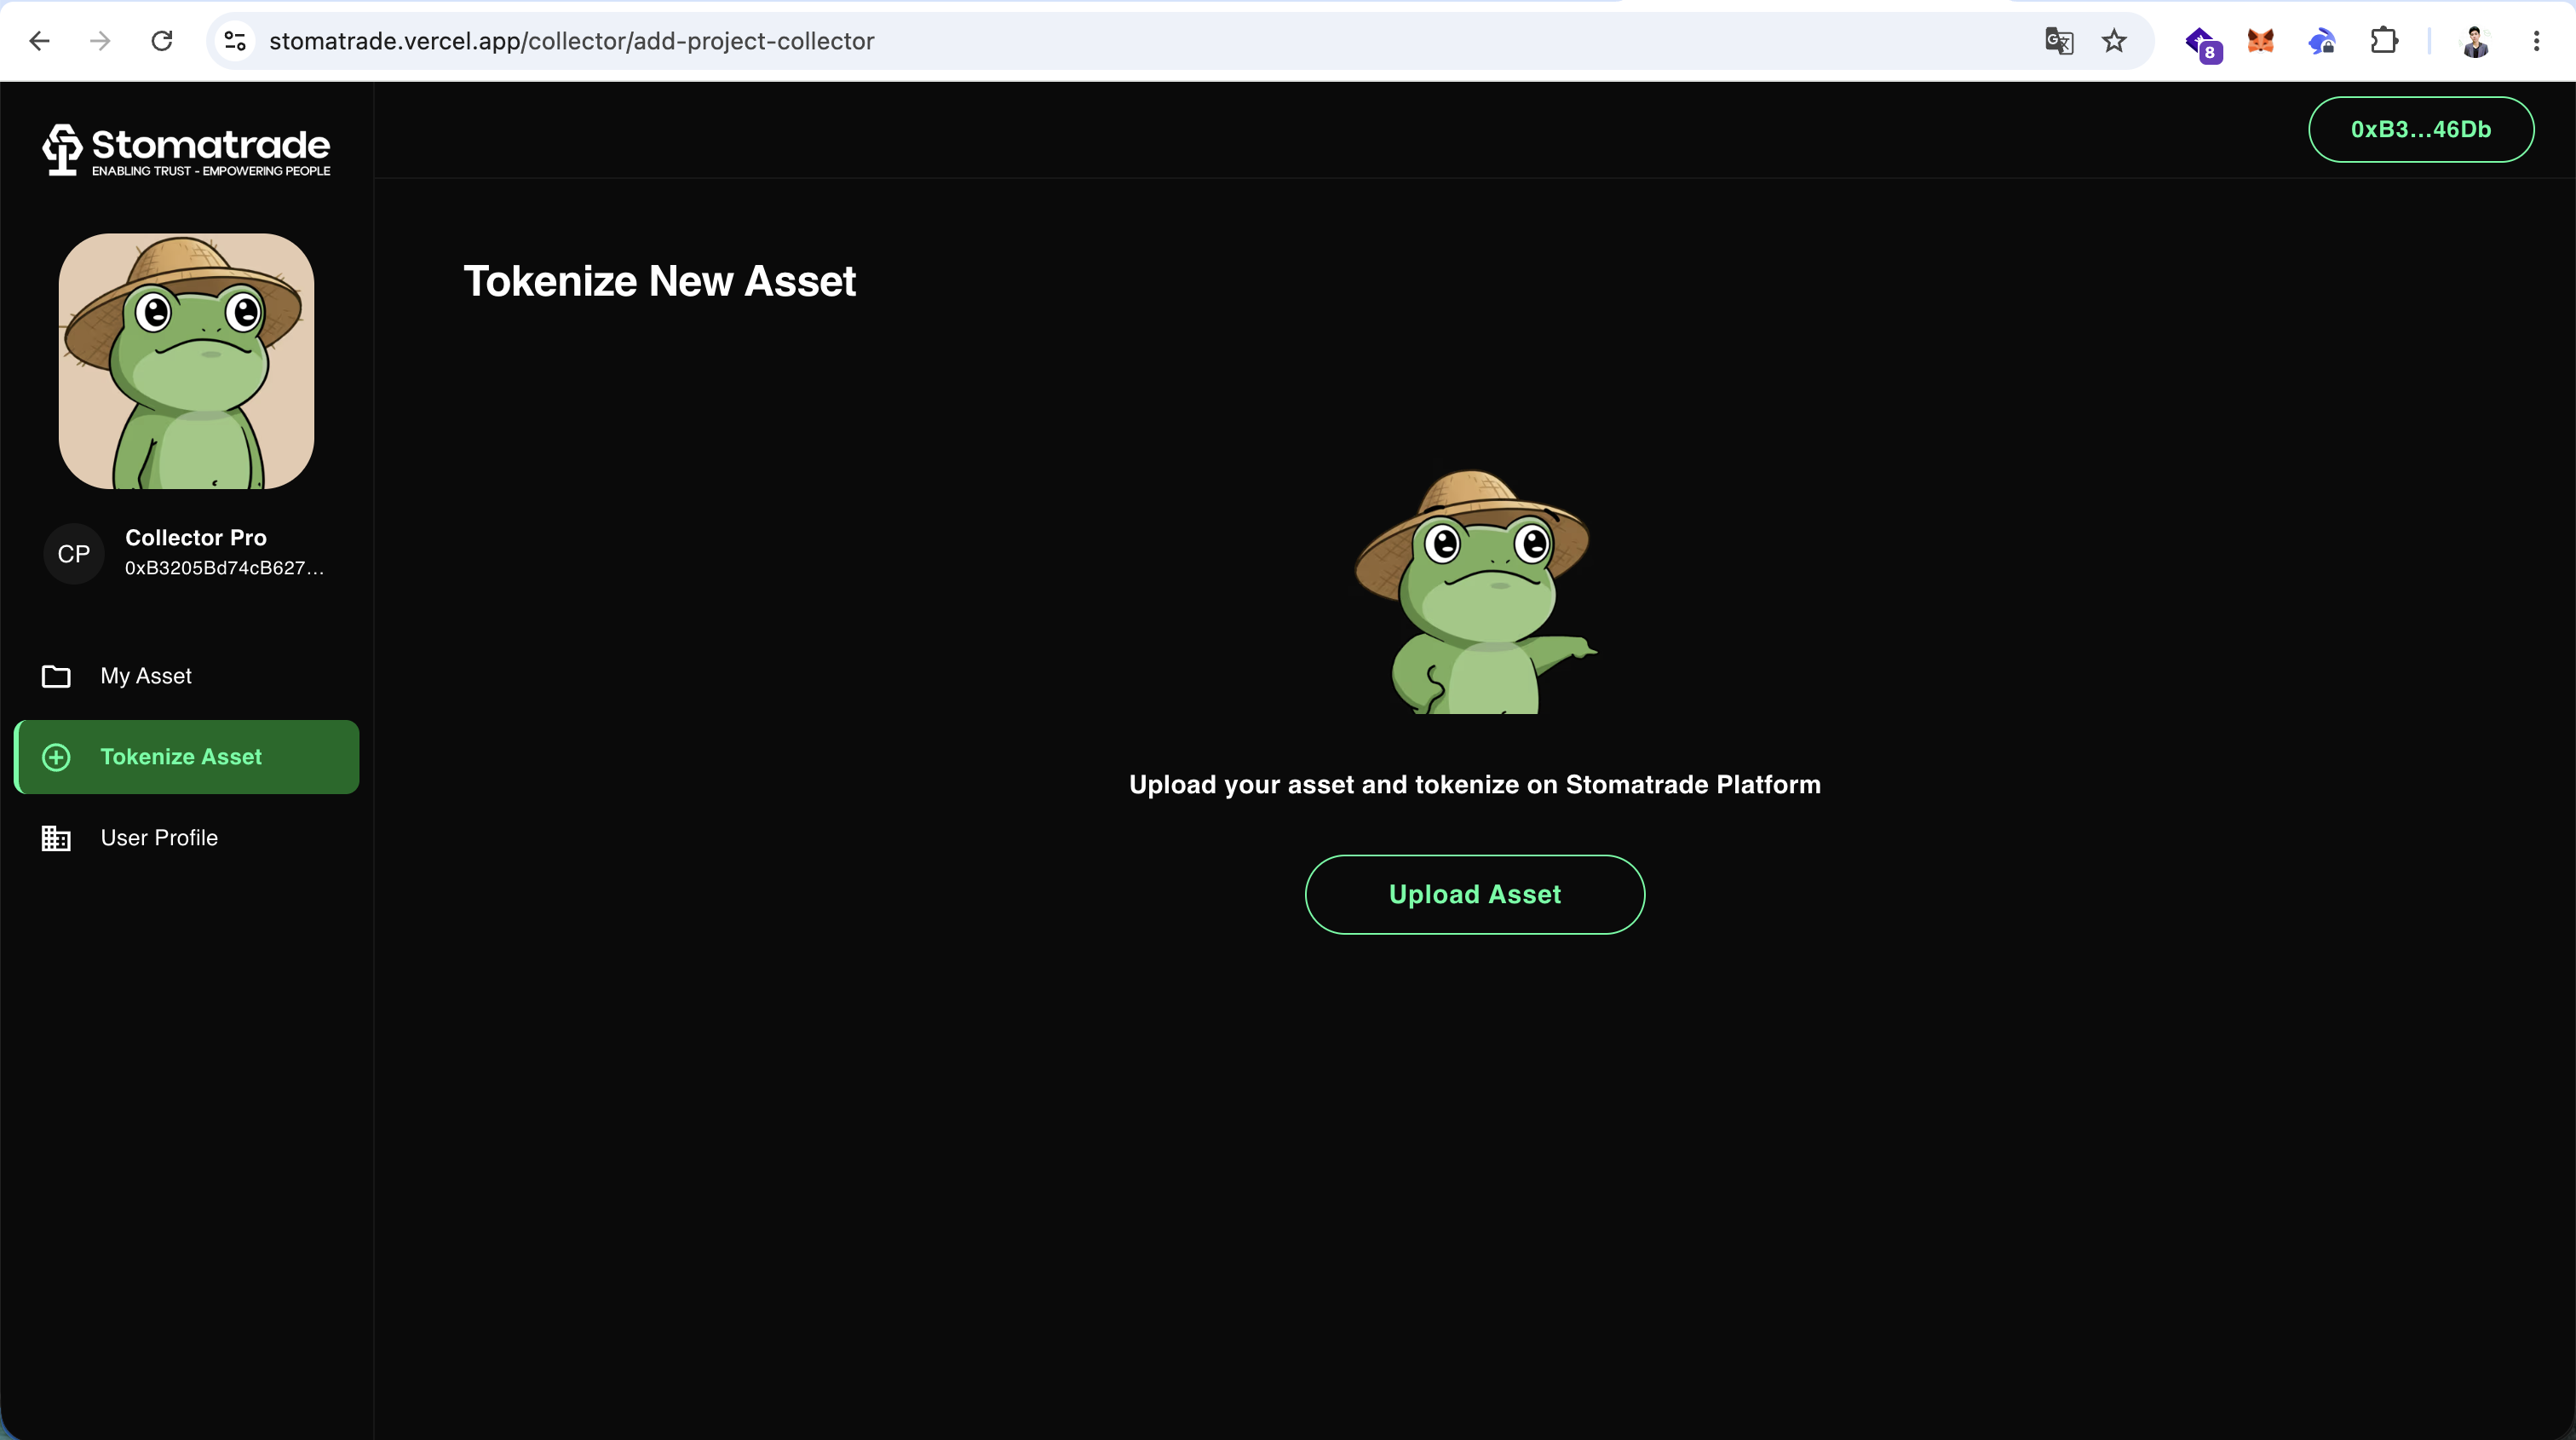Open the Chrome three-dot menu
This screenshot has height=1440, width=2576.
(x=2536, y=41)
